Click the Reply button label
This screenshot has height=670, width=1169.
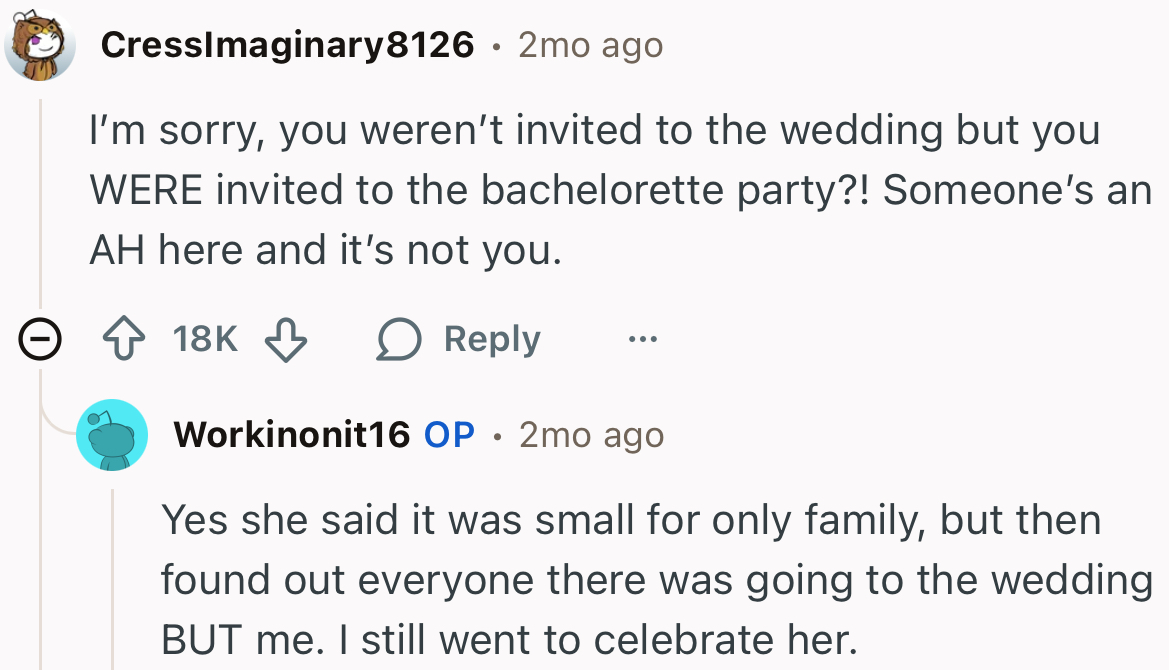click(x=492, y=340)
